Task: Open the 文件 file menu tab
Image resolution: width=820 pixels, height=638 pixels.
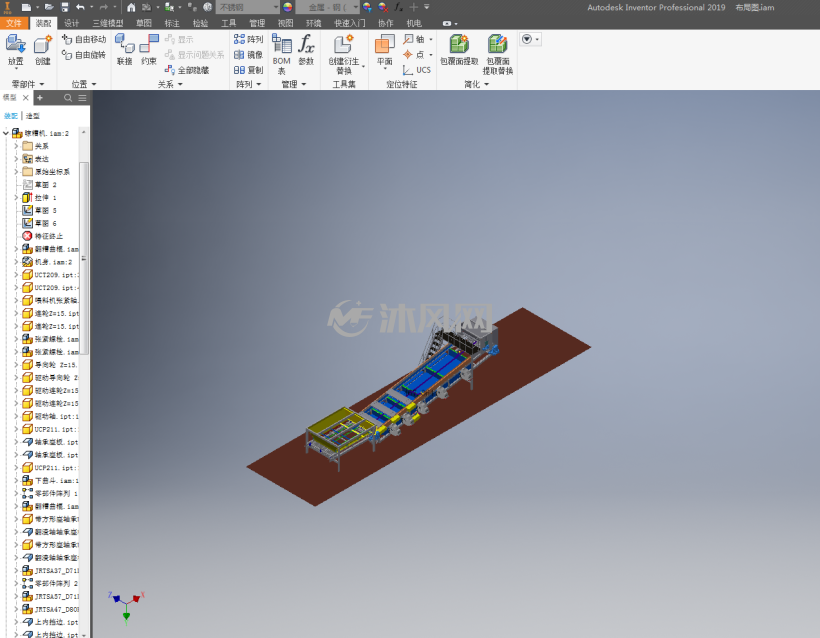Action: (x=14, y=23)
